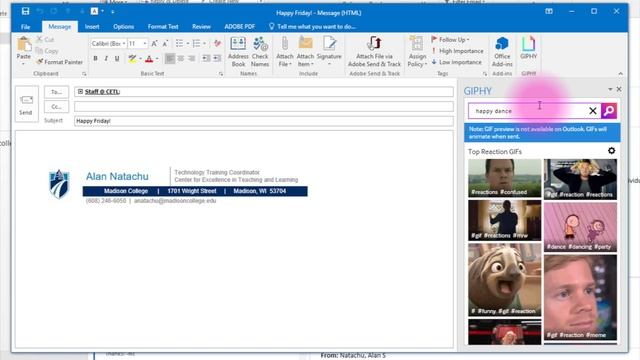
Task: Center the text alignment
Action: pos(180,58)
